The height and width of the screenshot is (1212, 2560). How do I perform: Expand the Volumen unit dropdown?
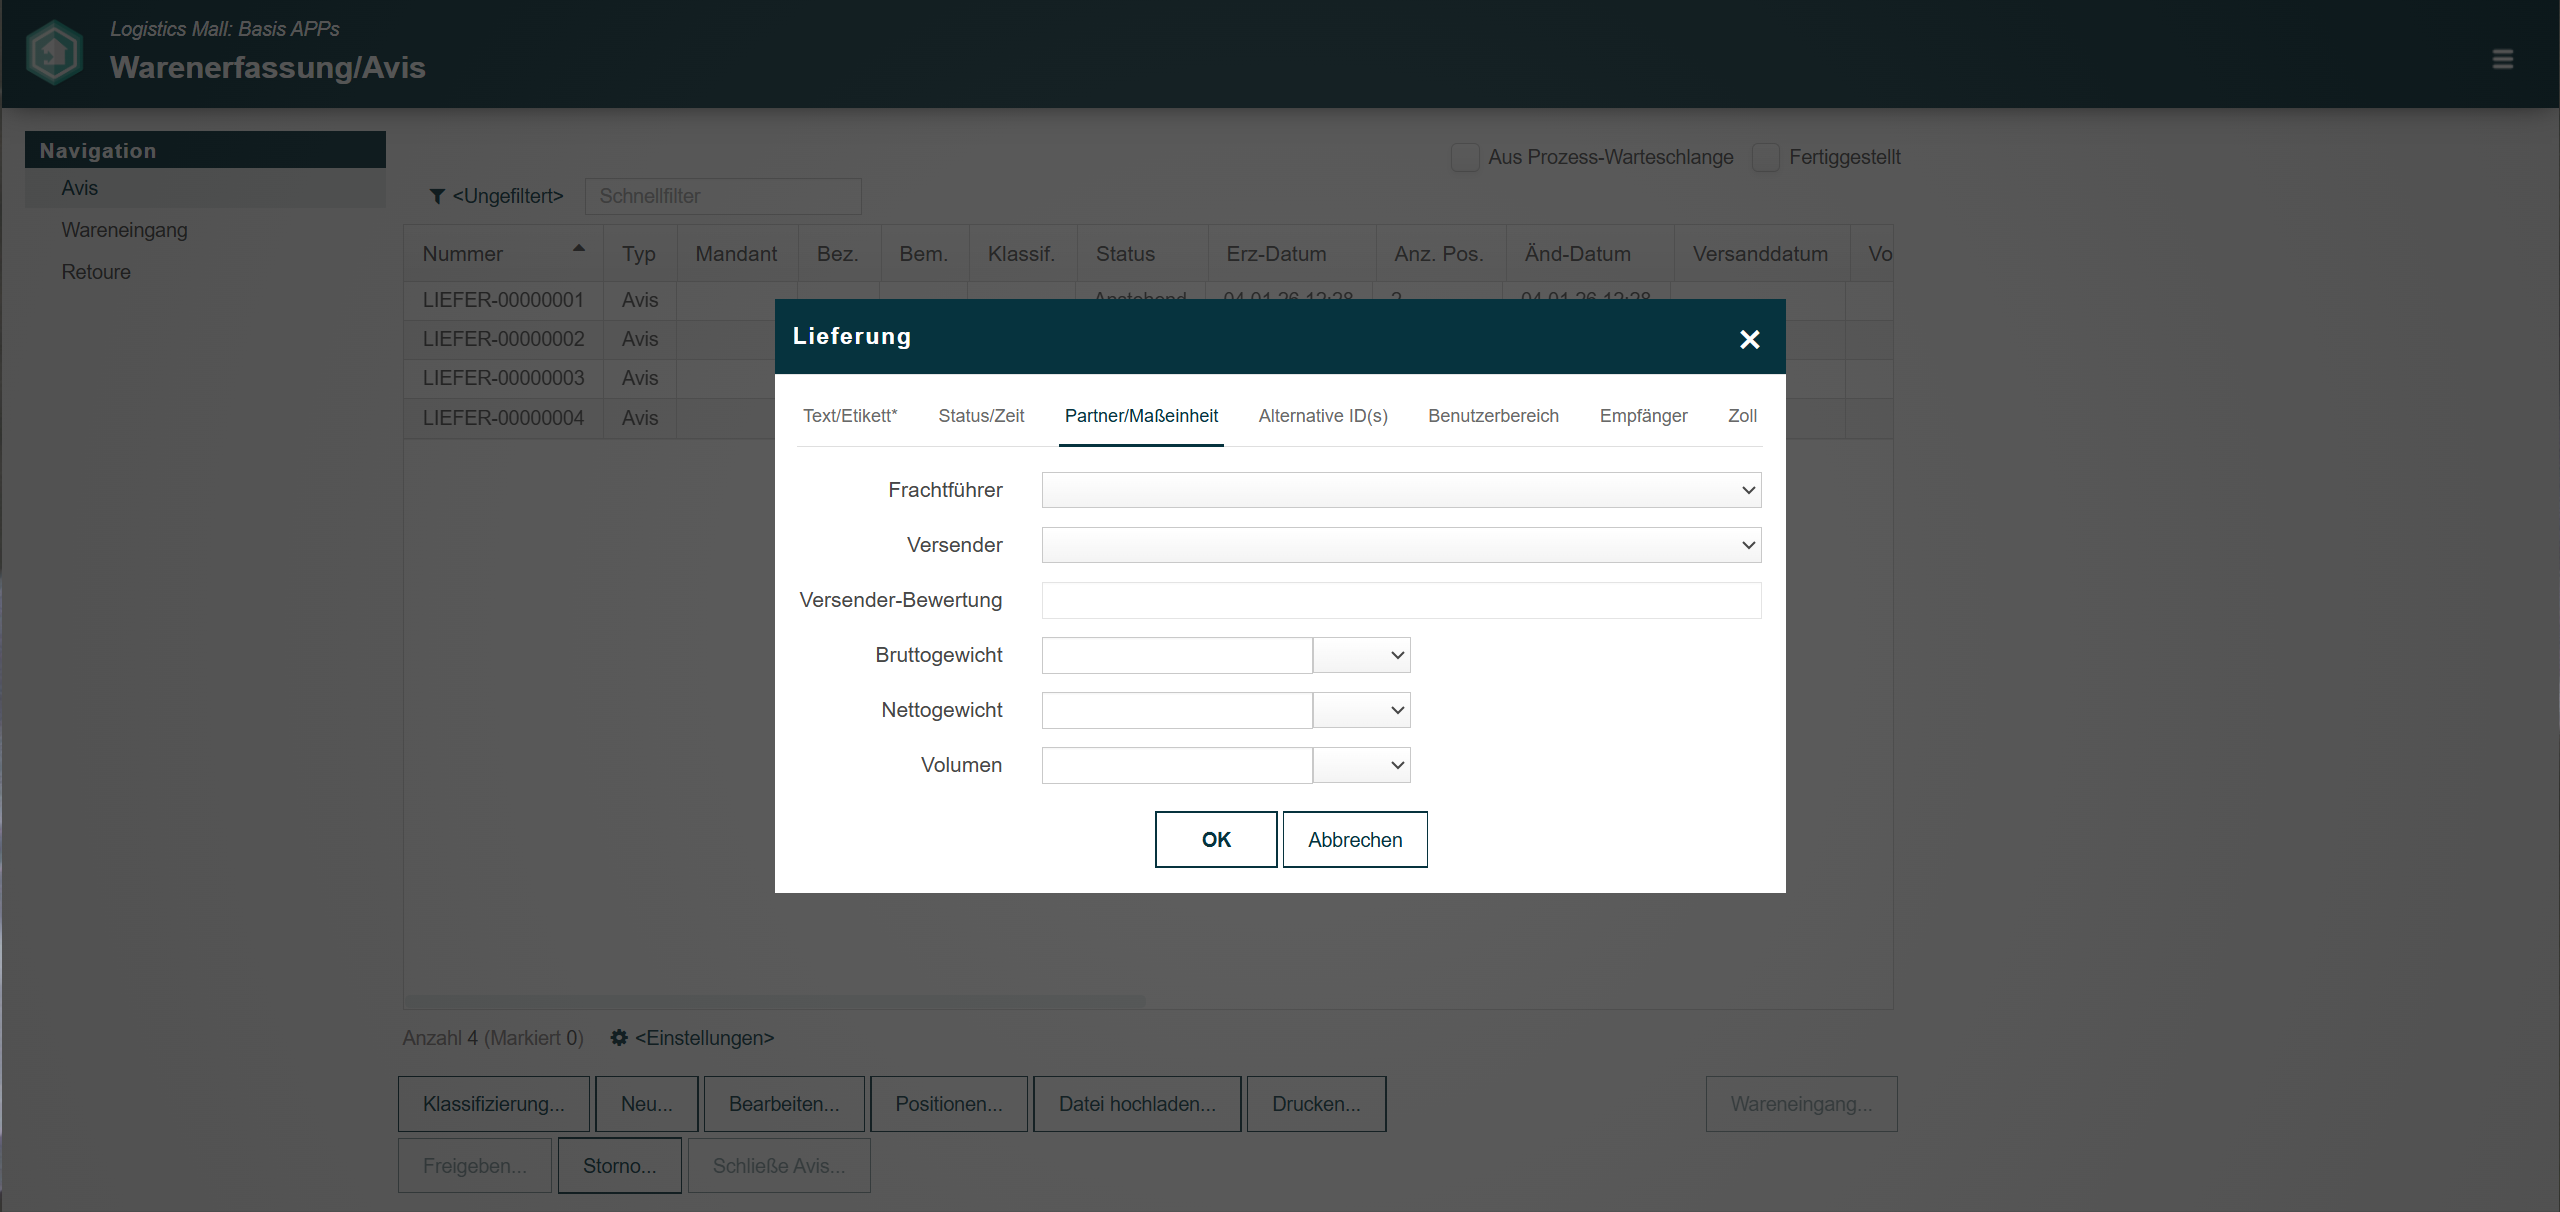click(x=1361, y=766)
